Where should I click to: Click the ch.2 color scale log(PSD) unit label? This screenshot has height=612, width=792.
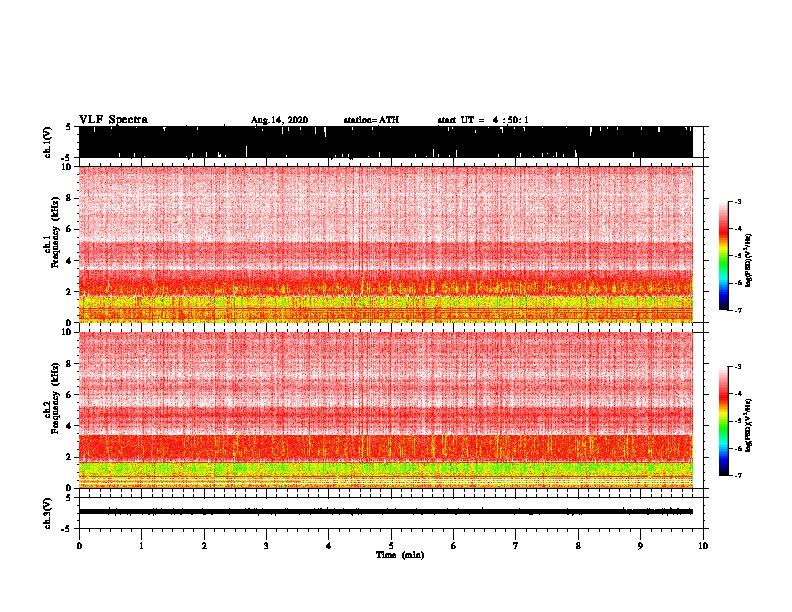pos(748,425)
